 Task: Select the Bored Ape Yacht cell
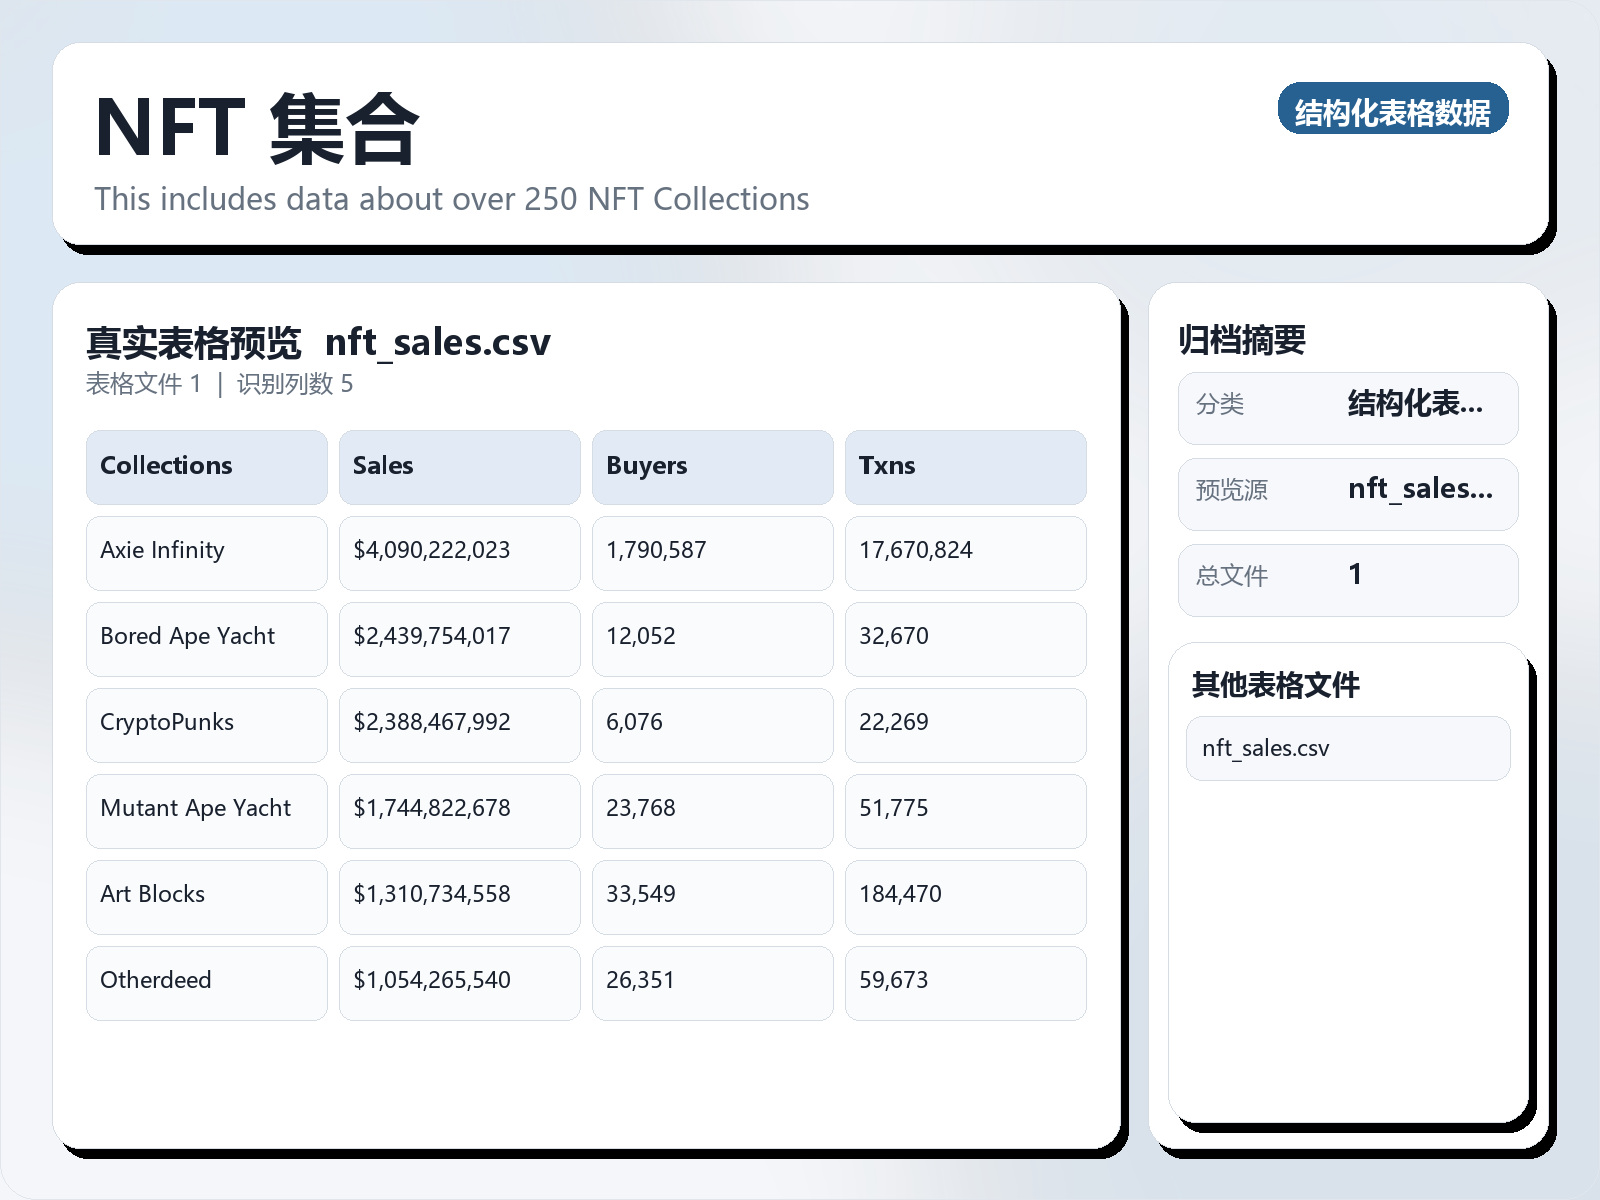206,638
